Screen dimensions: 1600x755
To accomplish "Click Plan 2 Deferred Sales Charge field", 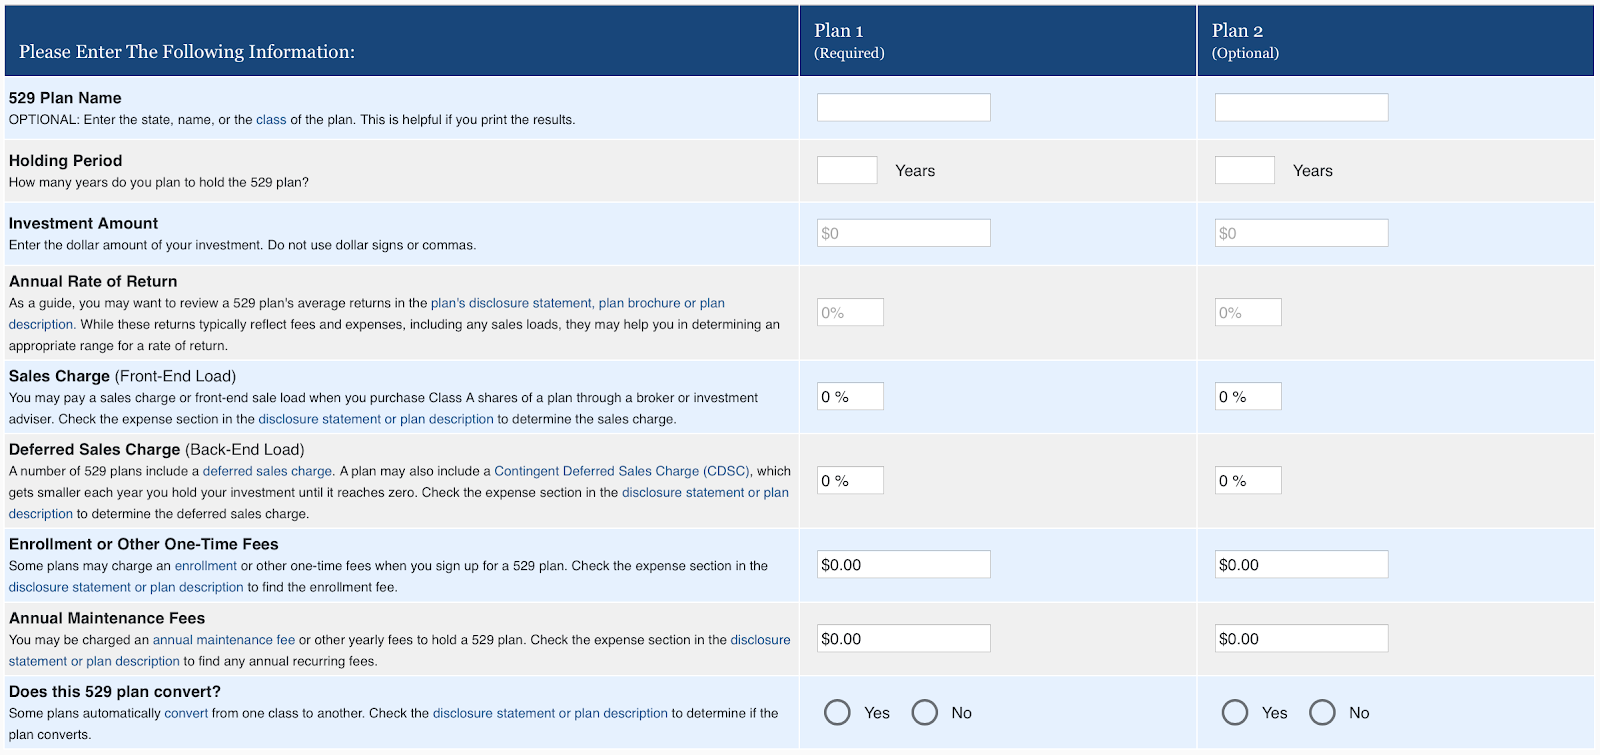I will (x=1248, y=480).
